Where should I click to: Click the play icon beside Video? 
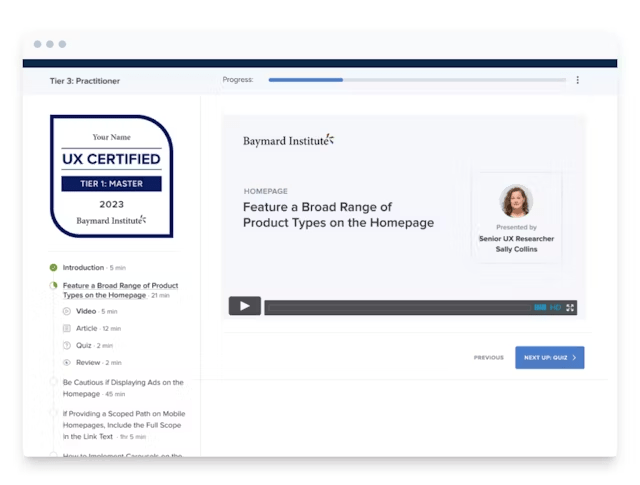coord(67,311)
